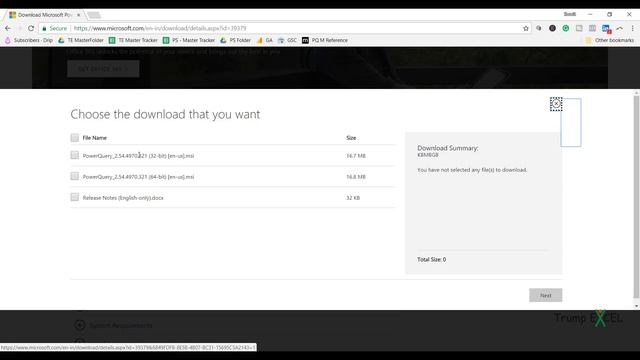Open a new tab next to current tab
Image resolution: width=640 pixels, height=360 pixels.
pos(94,15)
